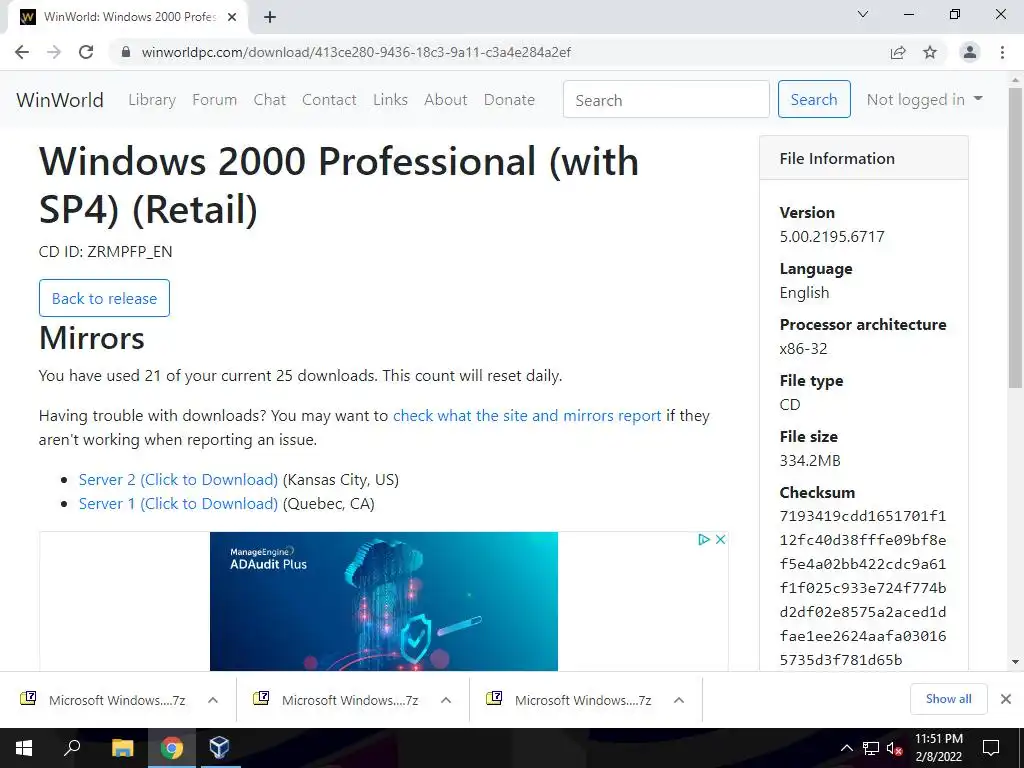Click the File Information panel header
Viewport: 1024px width, 768px height.
[x=863, y=158]
